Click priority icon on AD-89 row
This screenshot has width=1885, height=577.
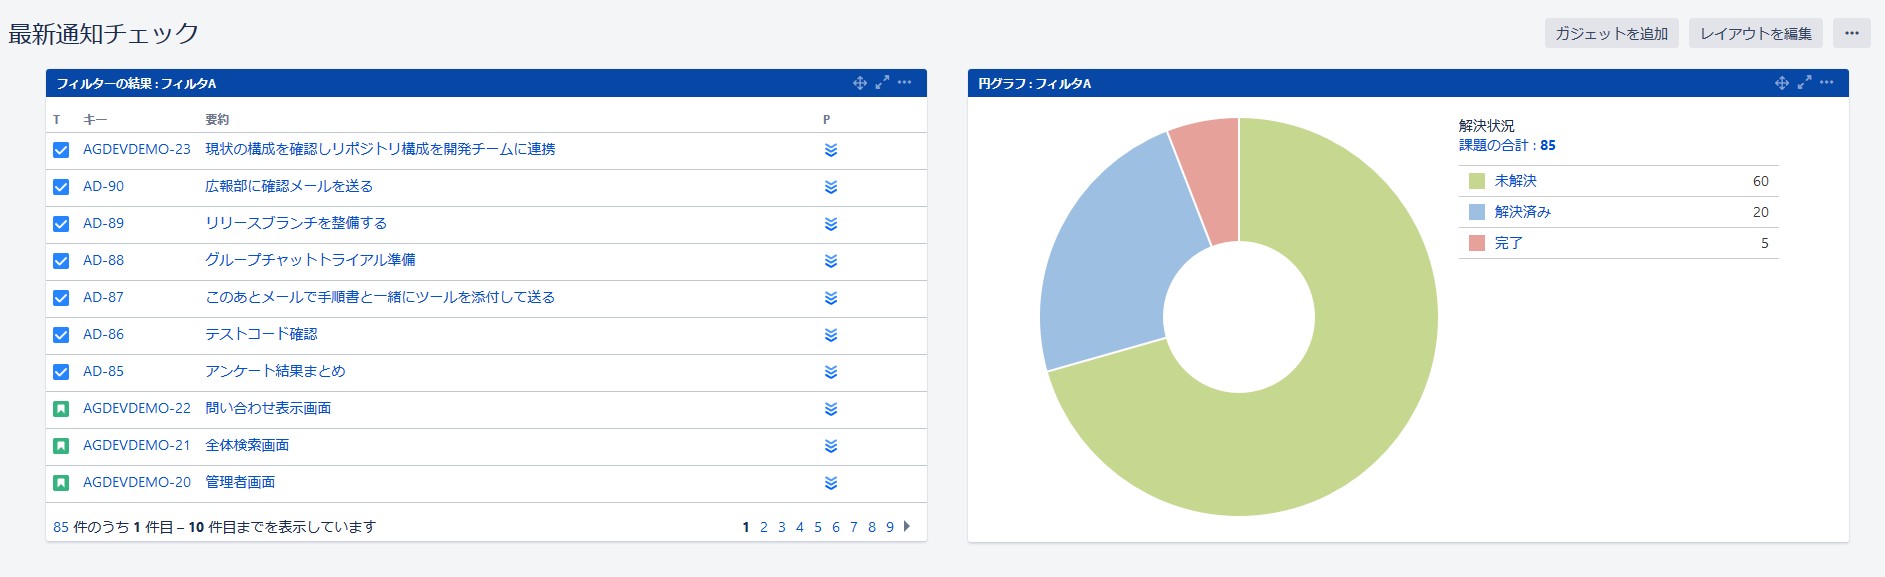click(830, 224)
